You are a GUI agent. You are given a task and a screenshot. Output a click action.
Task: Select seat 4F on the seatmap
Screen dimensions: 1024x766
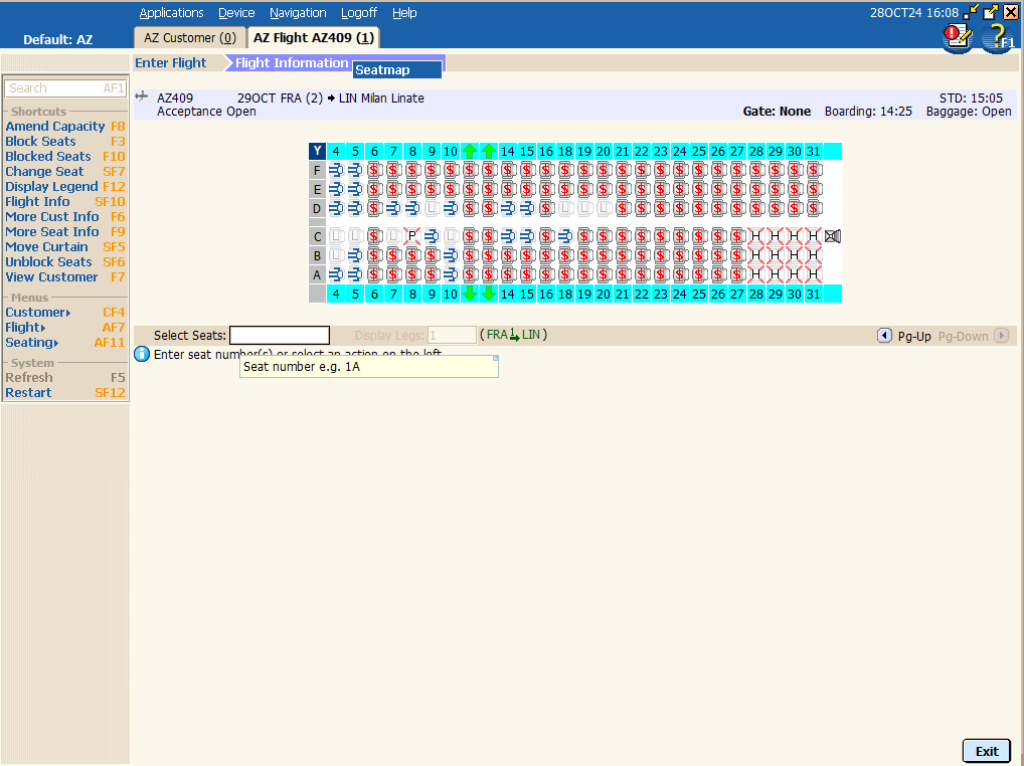tap(336, 170)
